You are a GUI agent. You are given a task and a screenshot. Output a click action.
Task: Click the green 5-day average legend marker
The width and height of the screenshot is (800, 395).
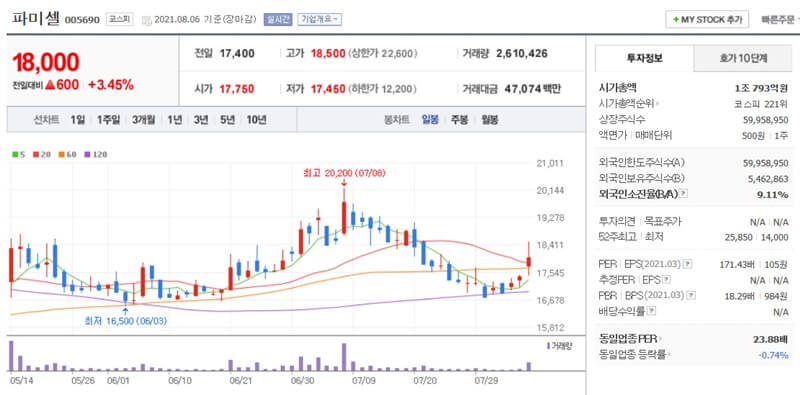15,154
